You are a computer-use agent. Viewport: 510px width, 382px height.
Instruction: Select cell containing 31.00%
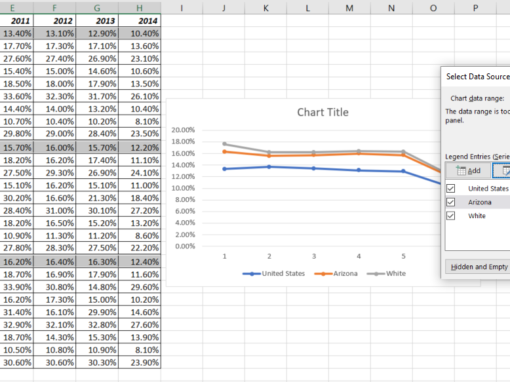point(55,211)
